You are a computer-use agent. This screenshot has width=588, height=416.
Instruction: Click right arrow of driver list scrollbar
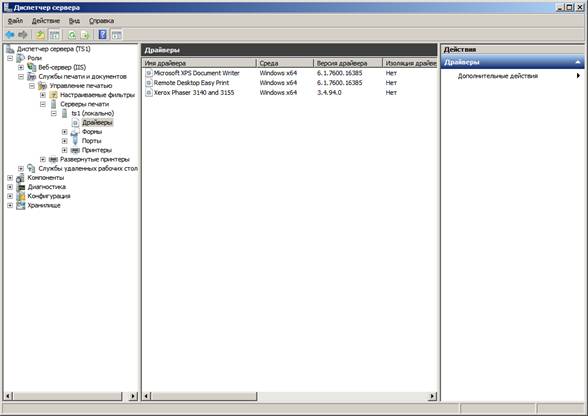(432, 396)
